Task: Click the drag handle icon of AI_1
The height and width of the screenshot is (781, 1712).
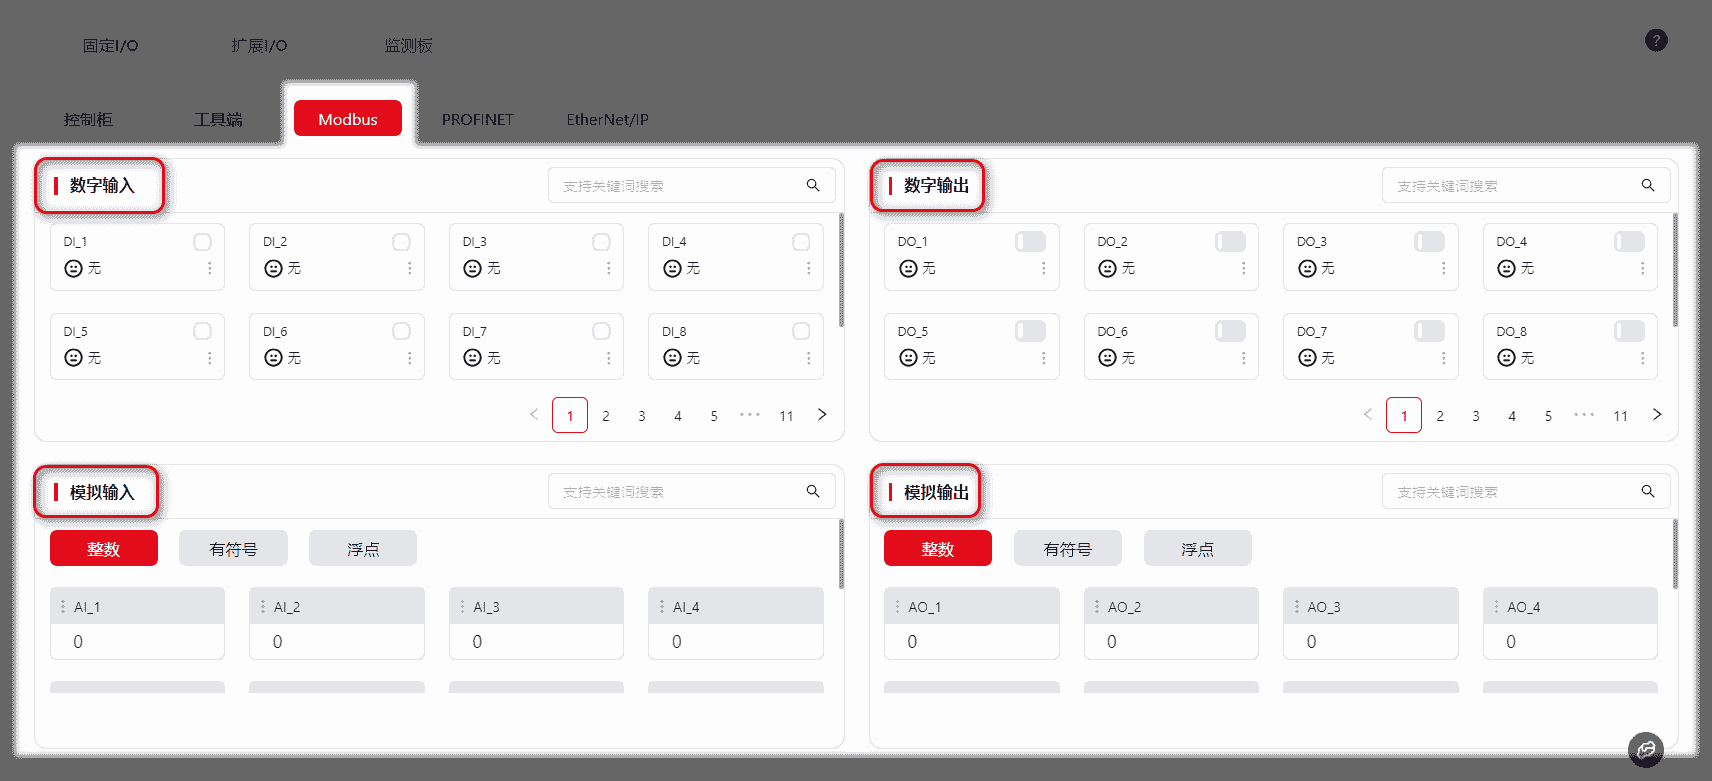Action: click(x=63, y=607)
